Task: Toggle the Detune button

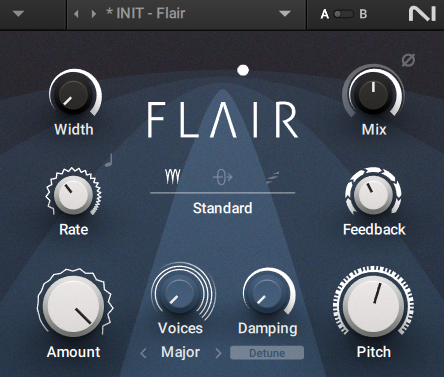Action: tap(267, 353)
